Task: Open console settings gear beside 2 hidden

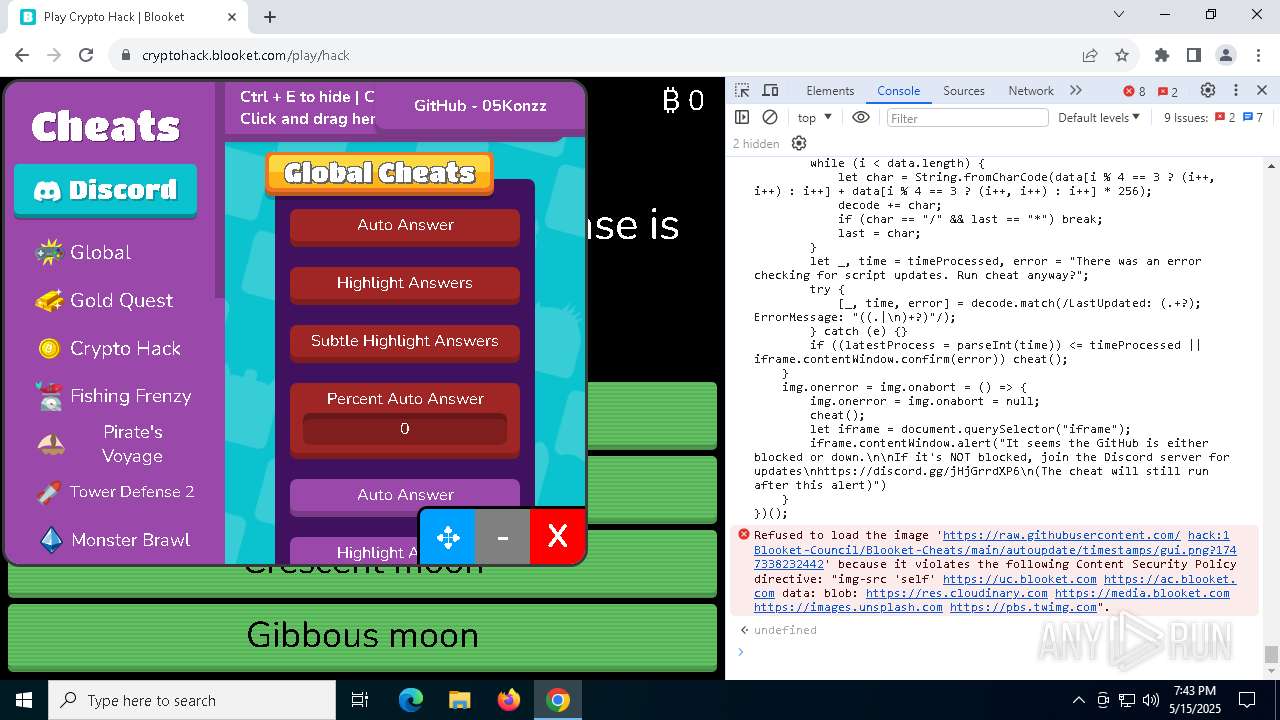Action: 799,143
